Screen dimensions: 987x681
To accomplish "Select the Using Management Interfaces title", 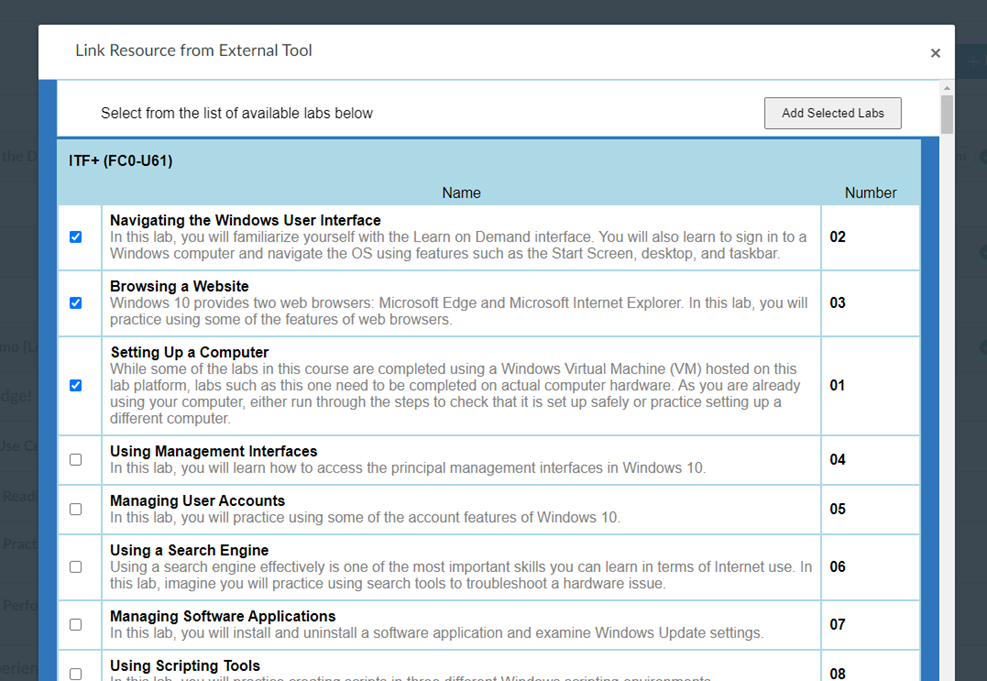I will 213,451.
